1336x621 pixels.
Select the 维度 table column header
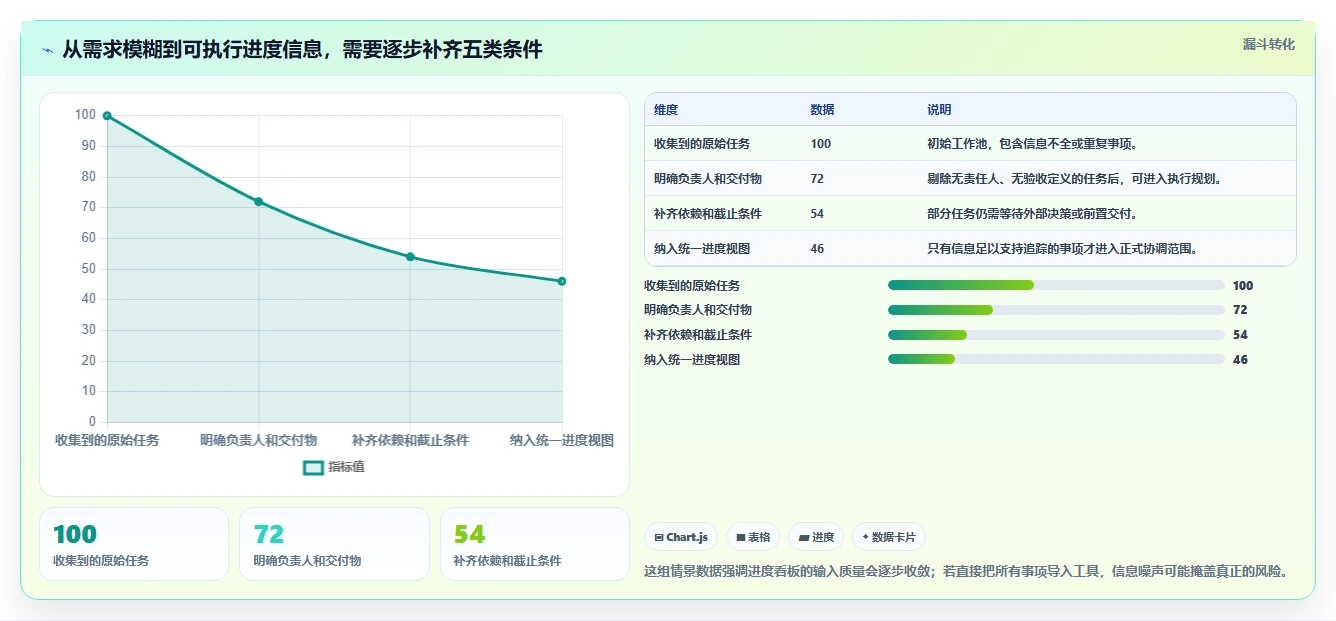point(666,110)
